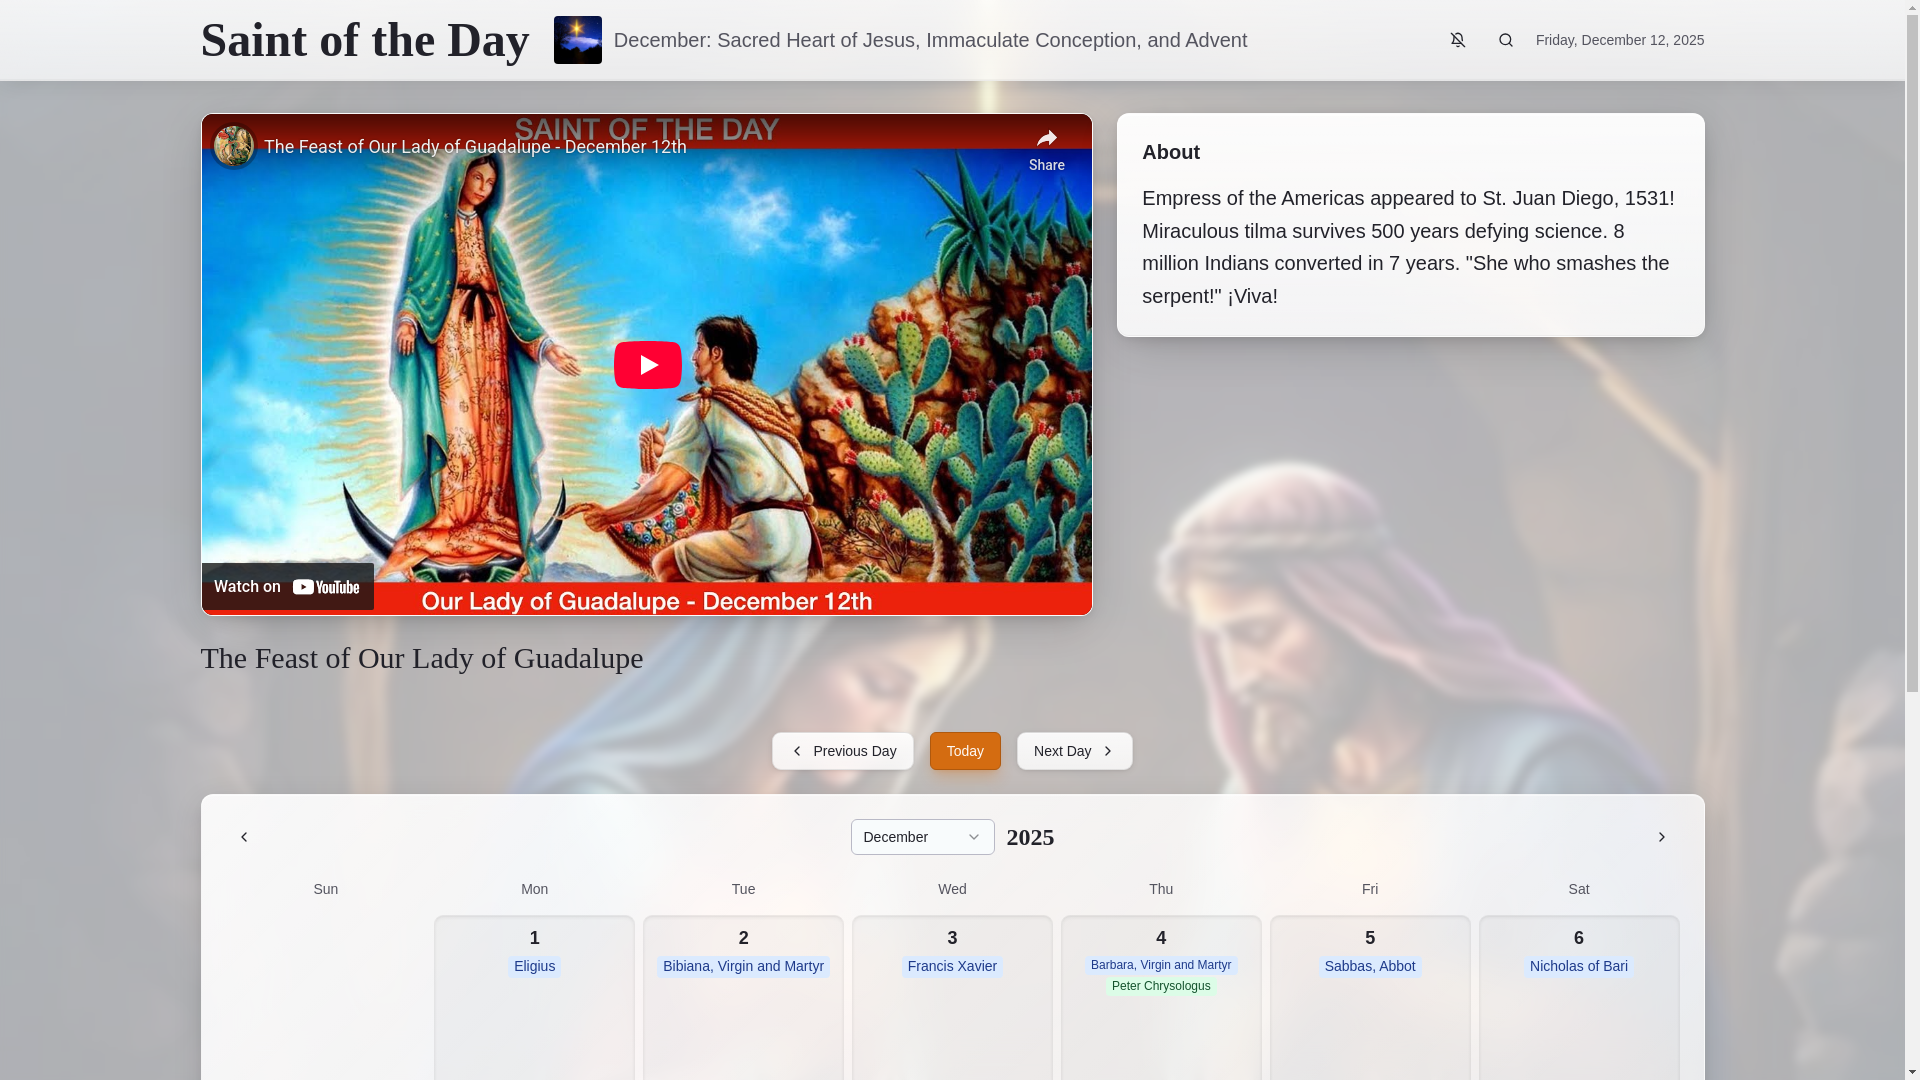Click the YouTube channel avatar
1920x1080 pixels.
[x=233, y=146]
